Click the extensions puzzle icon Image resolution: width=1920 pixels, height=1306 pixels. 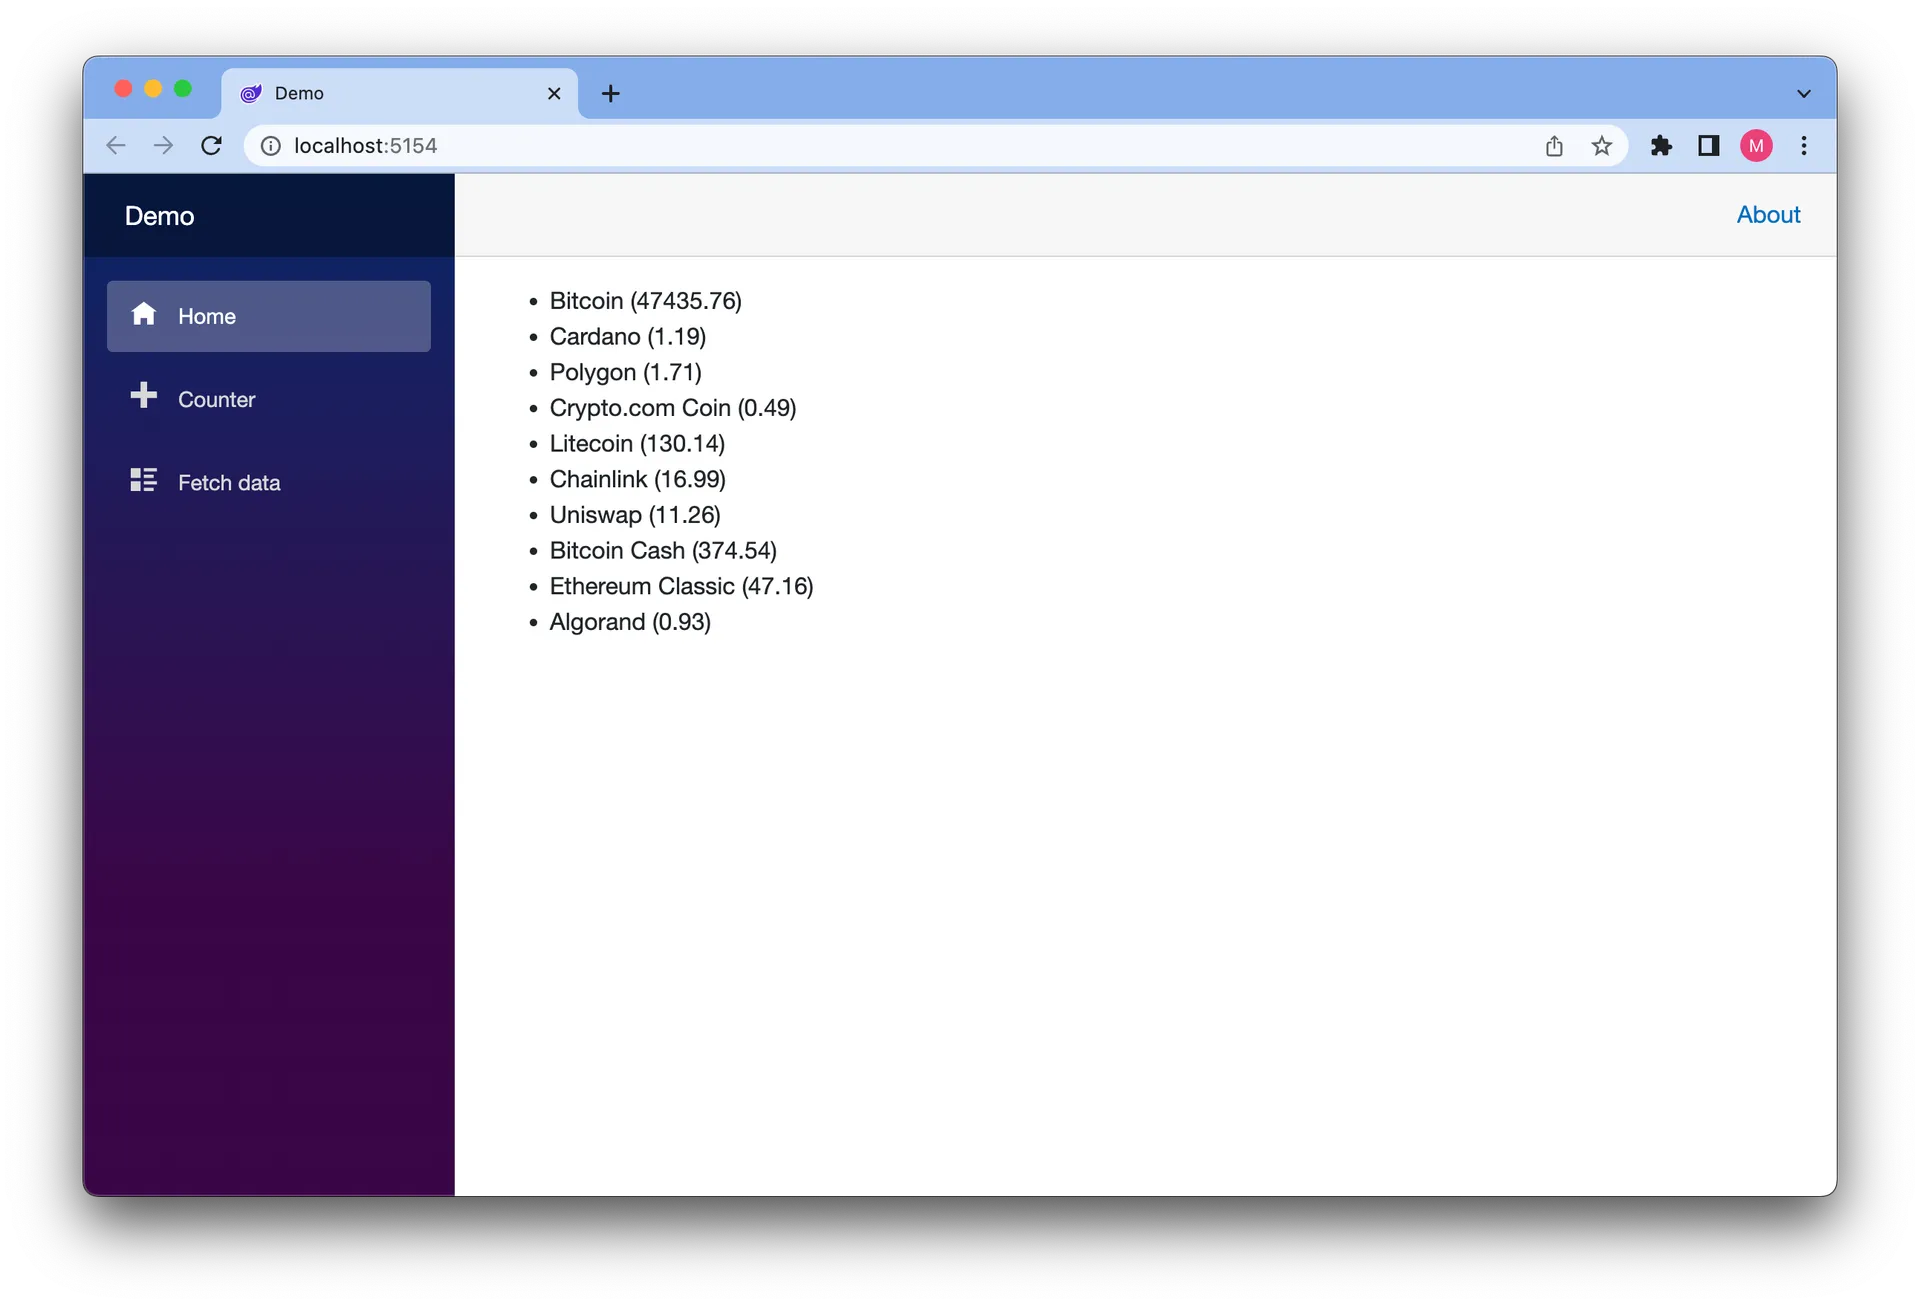pos(1661,145)
